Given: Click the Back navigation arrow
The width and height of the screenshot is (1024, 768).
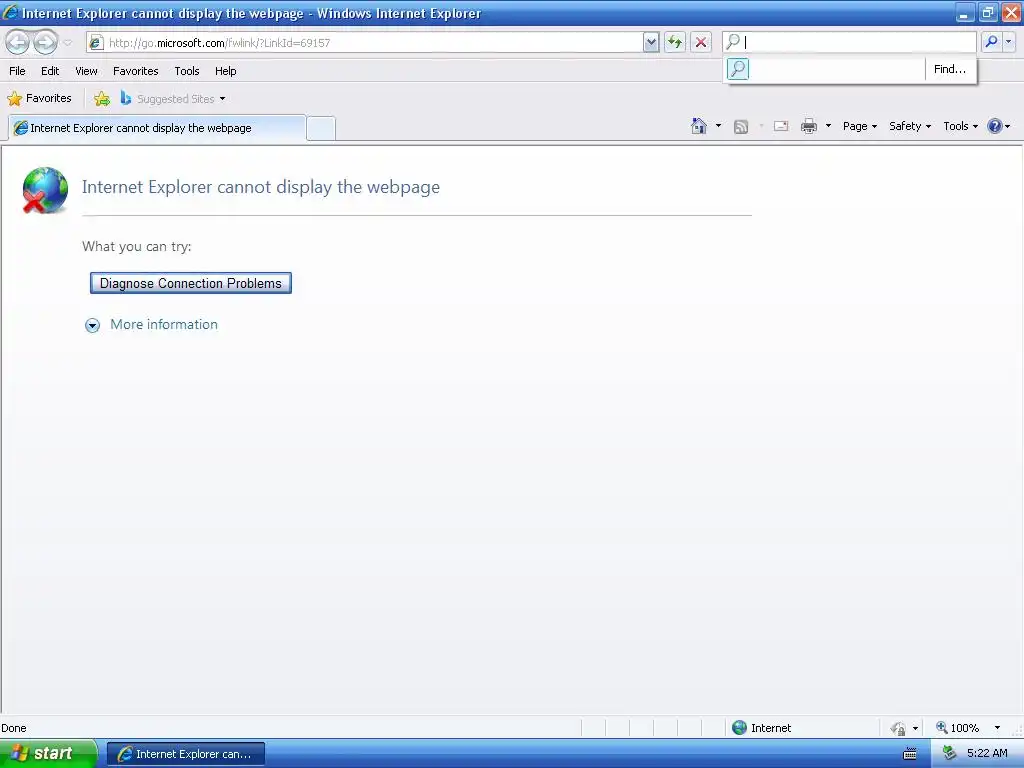Looking at the screenshot, I should (x=18, y=42).
